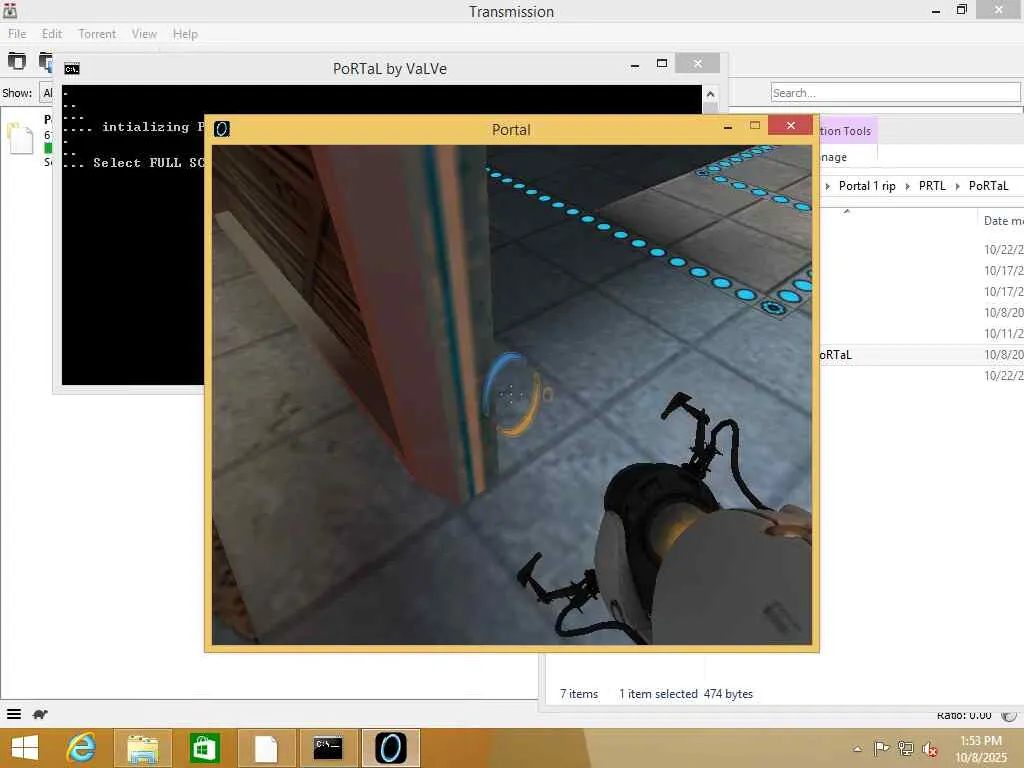Click the muted volume tray icon
The image size is (1024, 768).
930,748
